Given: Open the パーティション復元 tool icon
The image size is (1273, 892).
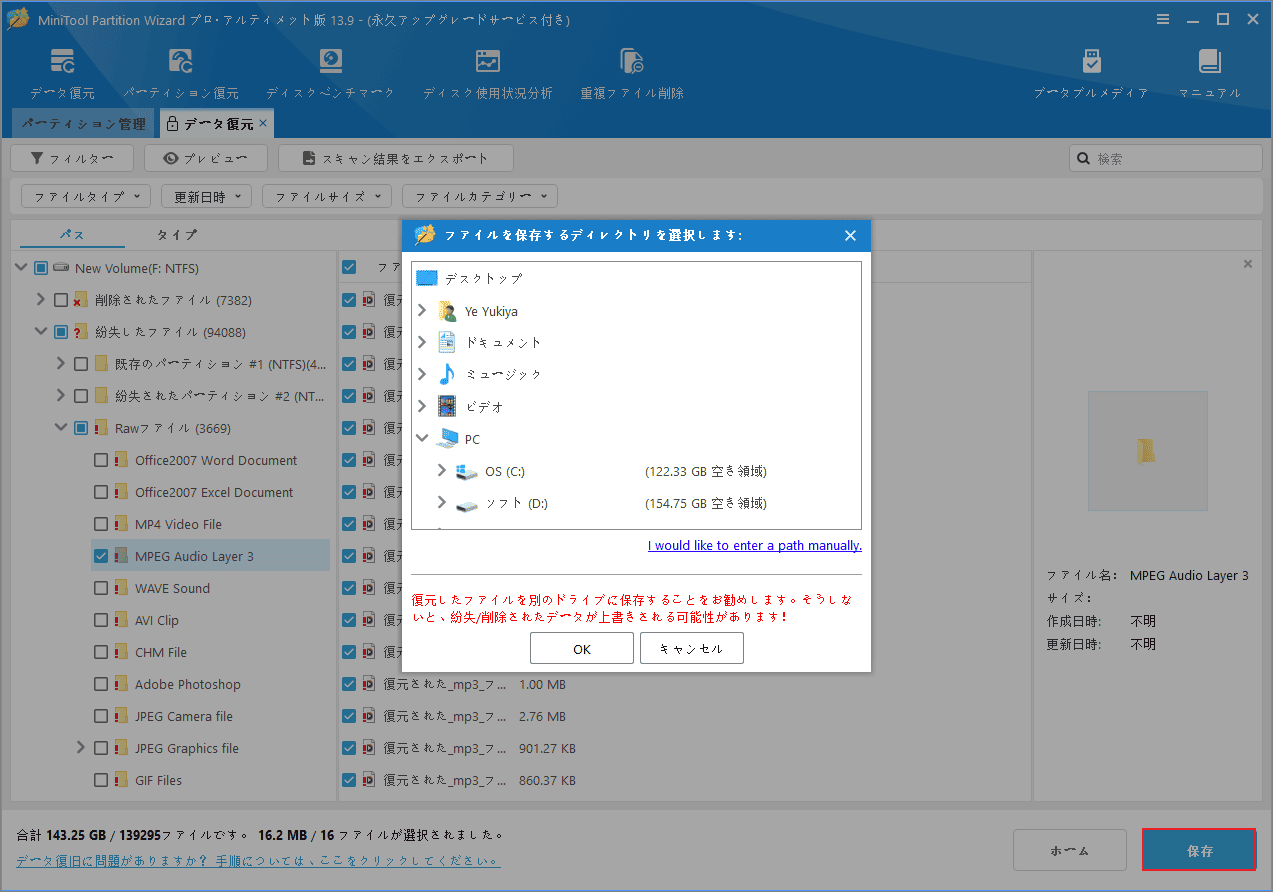Looking at the screenshot, I should (181, 62).
